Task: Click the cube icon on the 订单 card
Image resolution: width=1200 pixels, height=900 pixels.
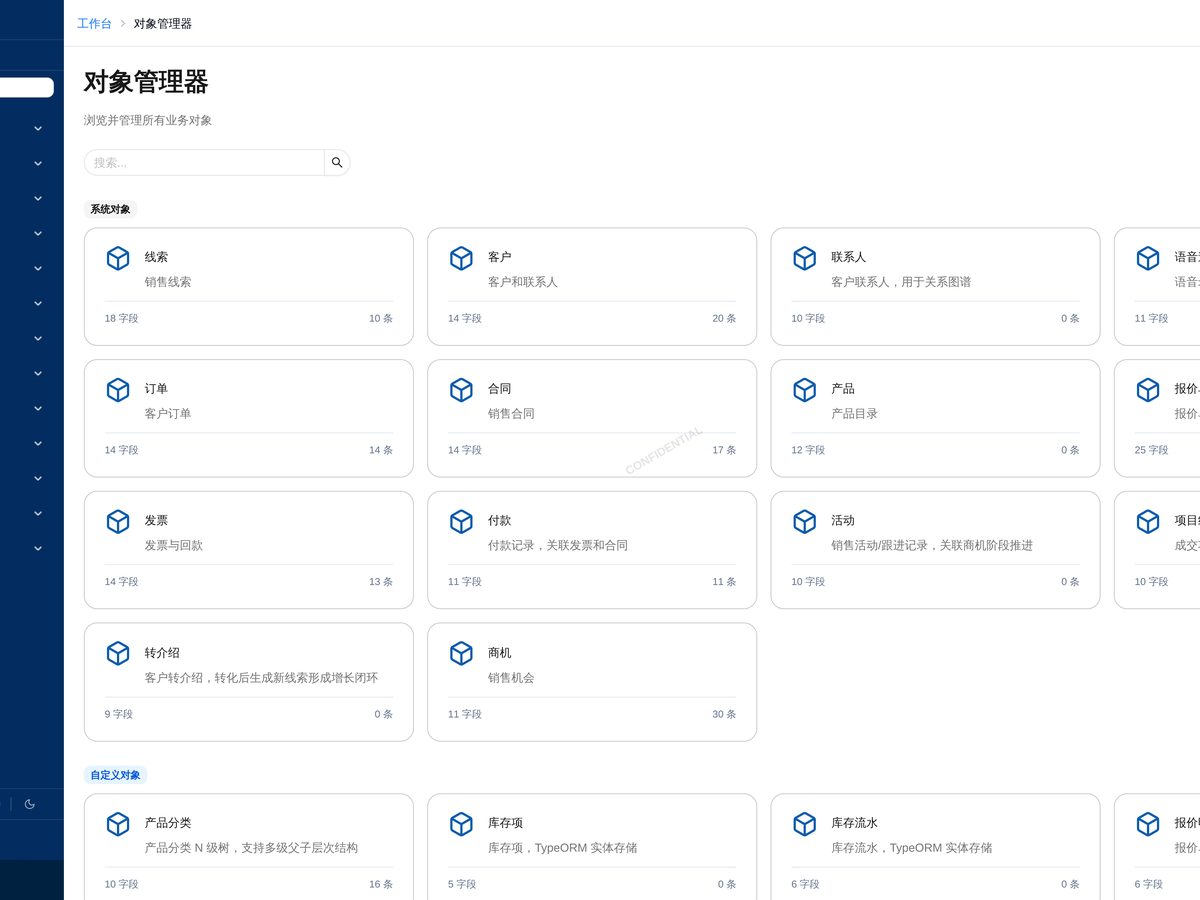Action: pyautogui.click(x=118, y=390)
